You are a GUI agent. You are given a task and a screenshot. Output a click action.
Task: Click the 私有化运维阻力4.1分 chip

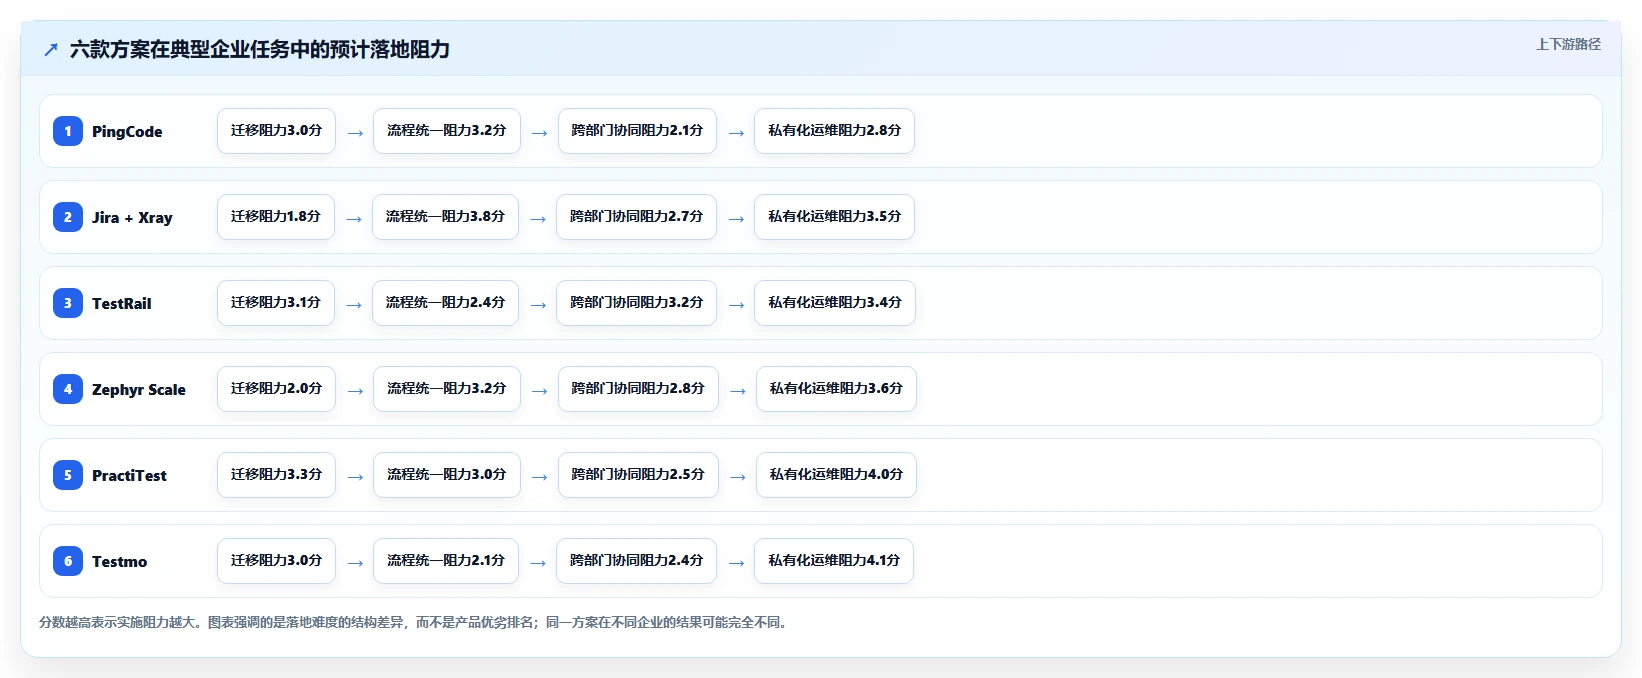834,561
